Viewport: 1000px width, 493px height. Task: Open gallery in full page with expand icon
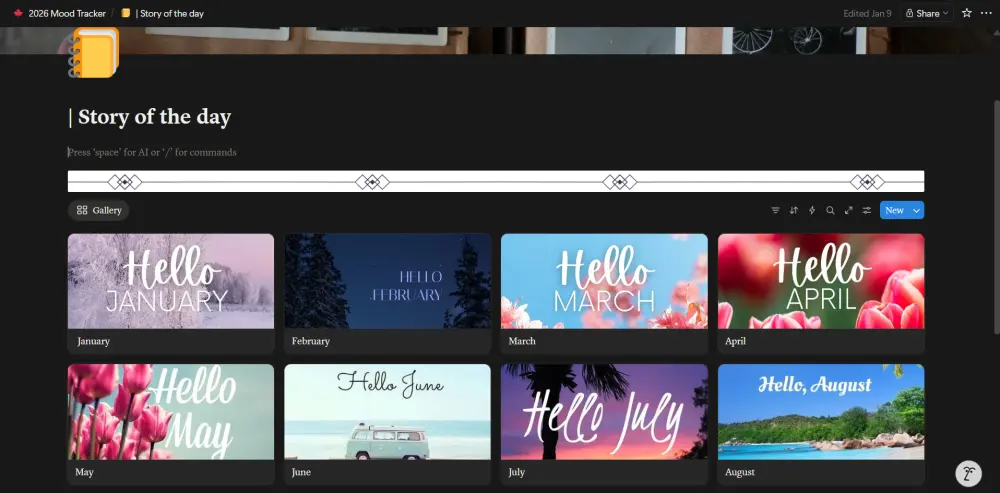tap(849, 210)
